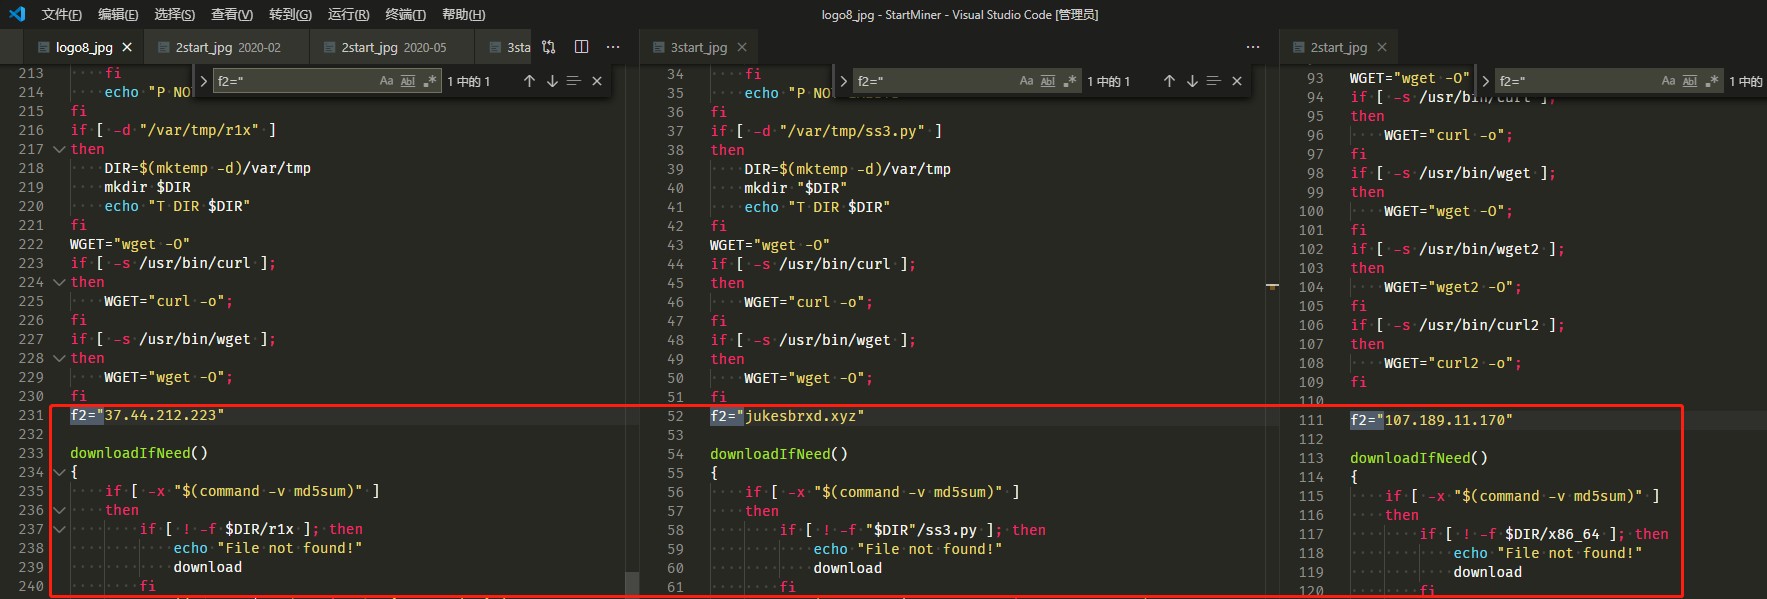Close the middle editor find widget

[1237, 81]
